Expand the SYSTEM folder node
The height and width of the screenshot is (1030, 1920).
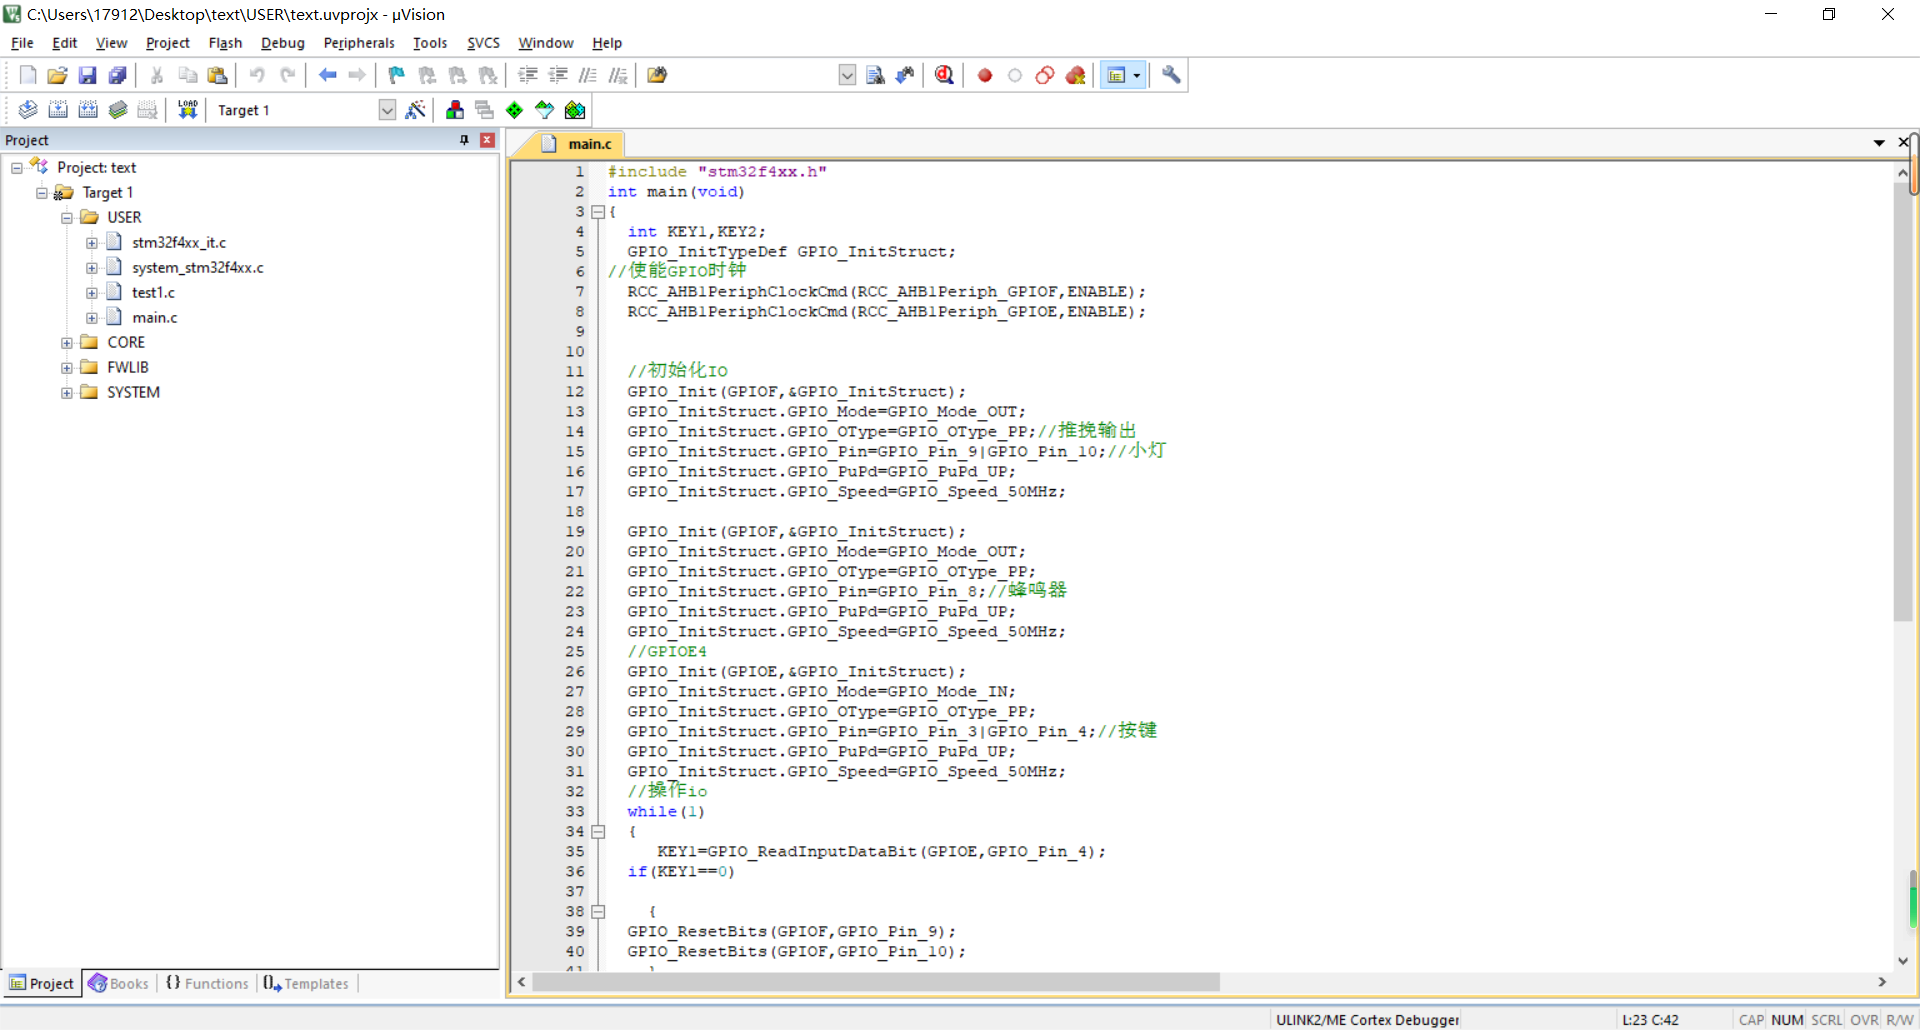point(67,393)
